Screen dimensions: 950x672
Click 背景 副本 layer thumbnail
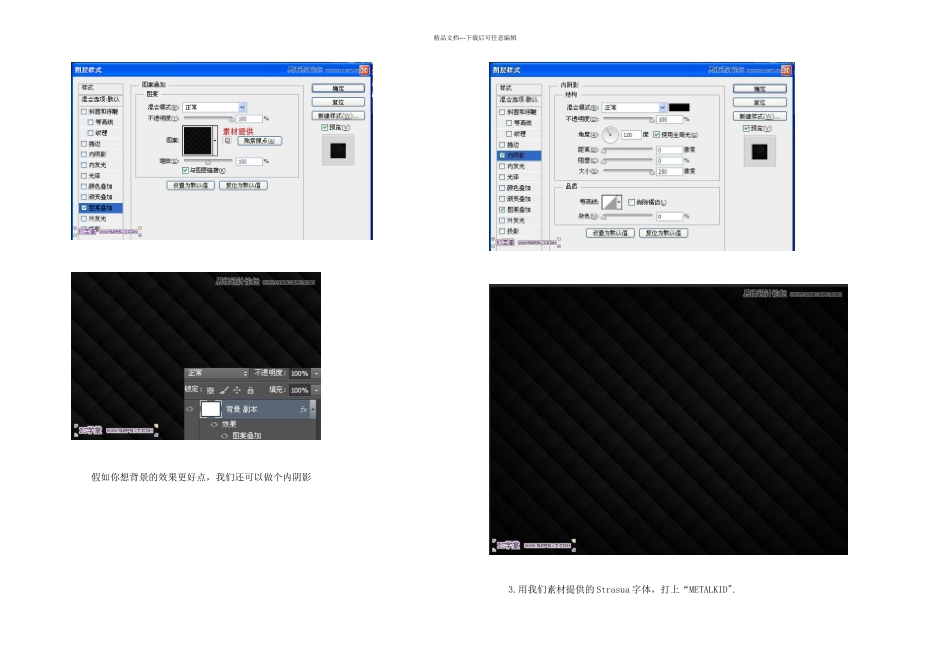(x=210, y=409)
